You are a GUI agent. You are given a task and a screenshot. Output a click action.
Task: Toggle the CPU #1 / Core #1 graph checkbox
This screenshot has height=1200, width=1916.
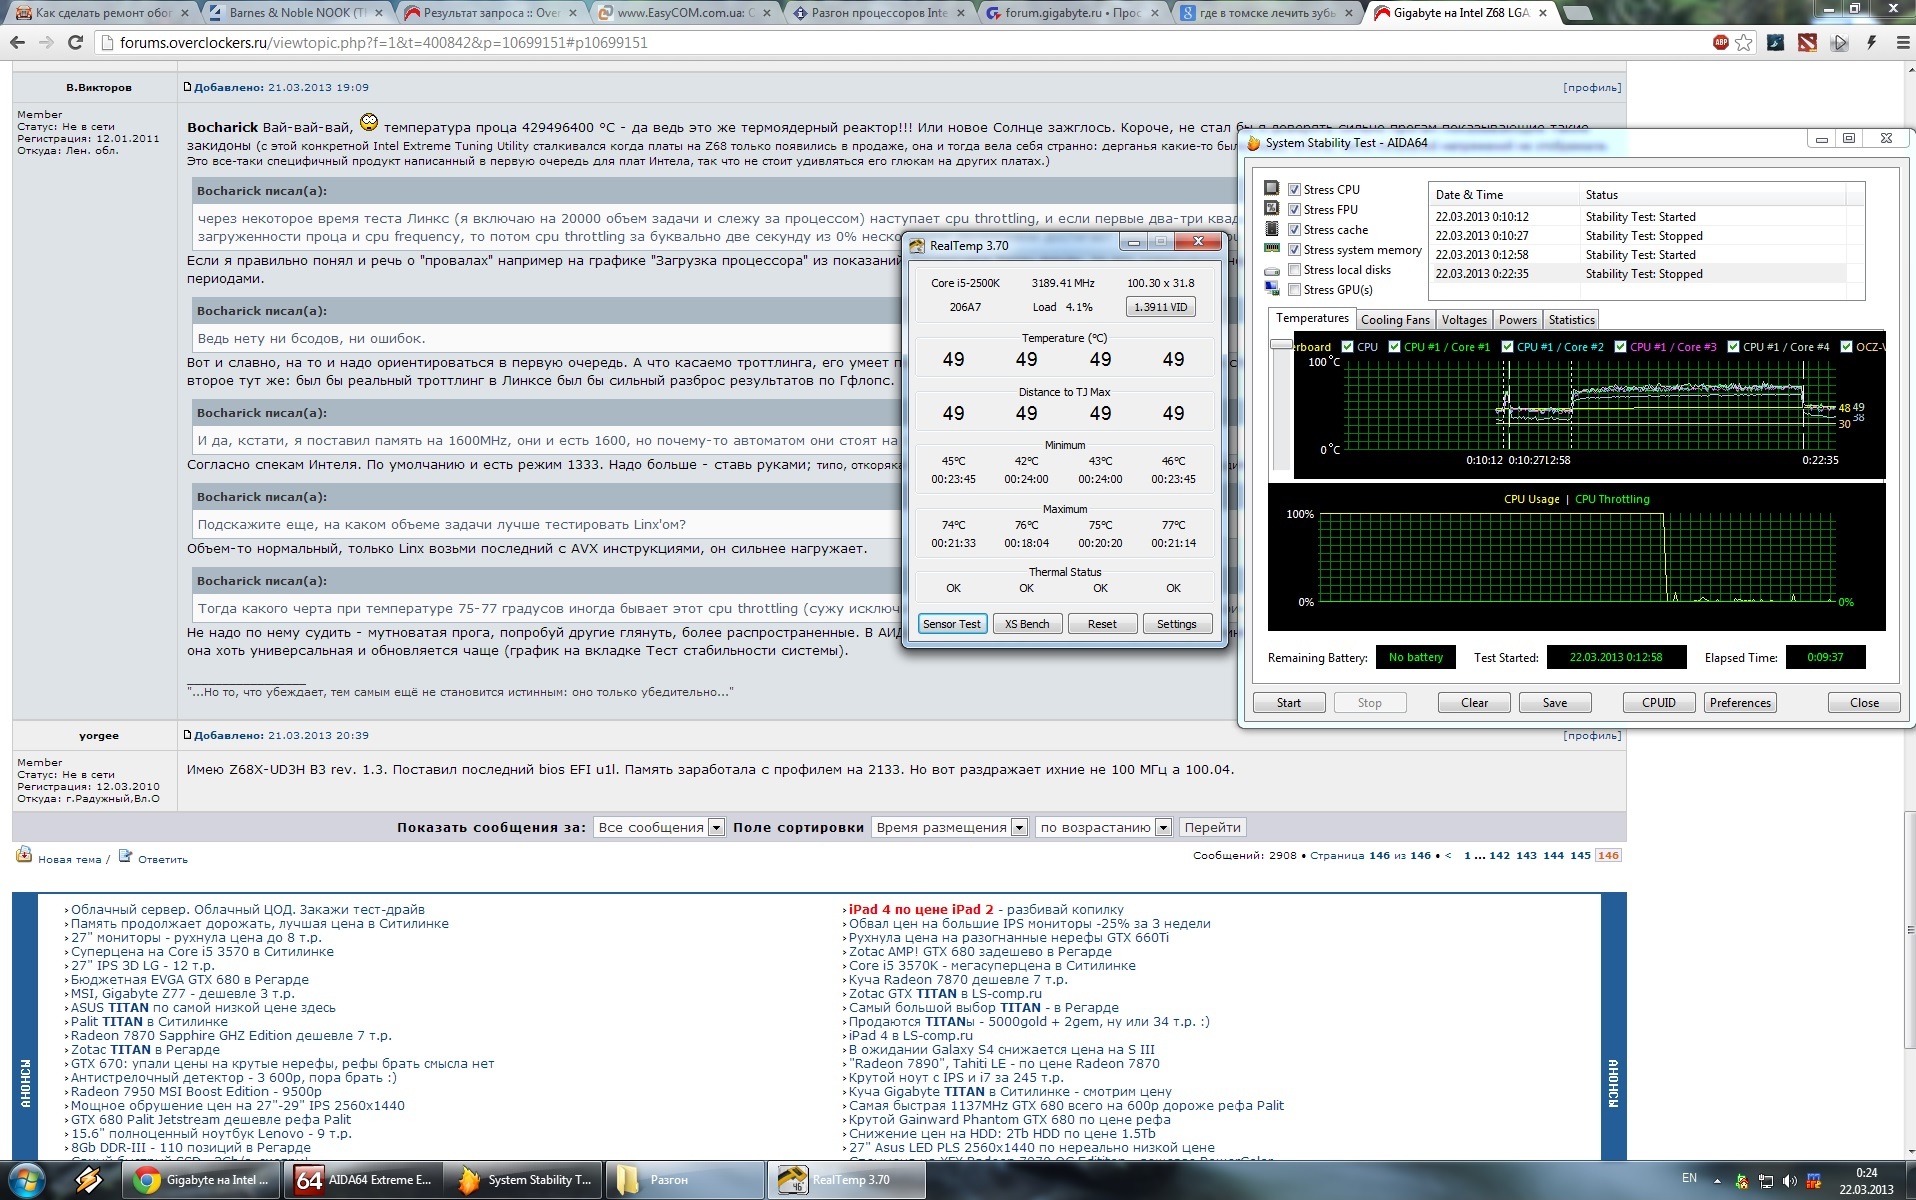[x=1394, y=347]
